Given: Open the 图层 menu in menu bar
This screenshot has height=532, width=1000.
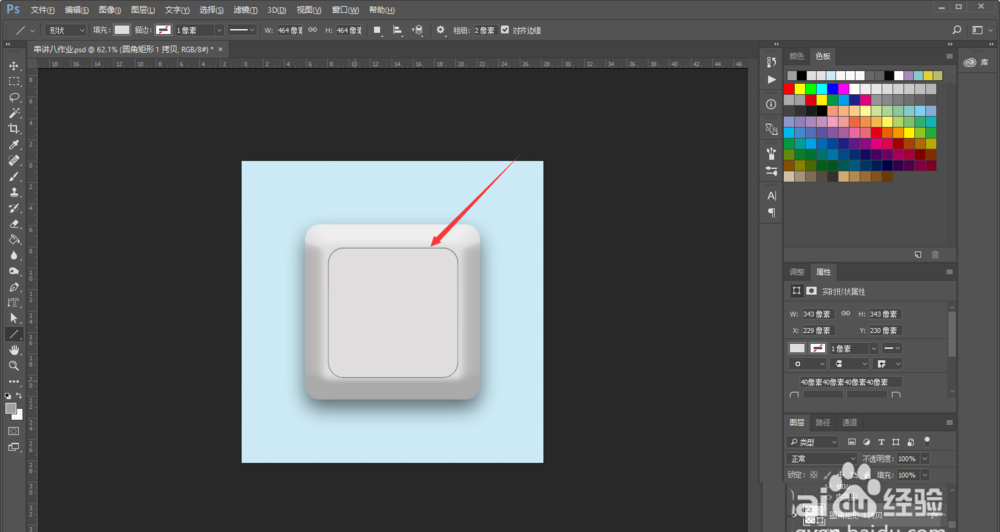Looking at the screenshot, I should [145, 9].
